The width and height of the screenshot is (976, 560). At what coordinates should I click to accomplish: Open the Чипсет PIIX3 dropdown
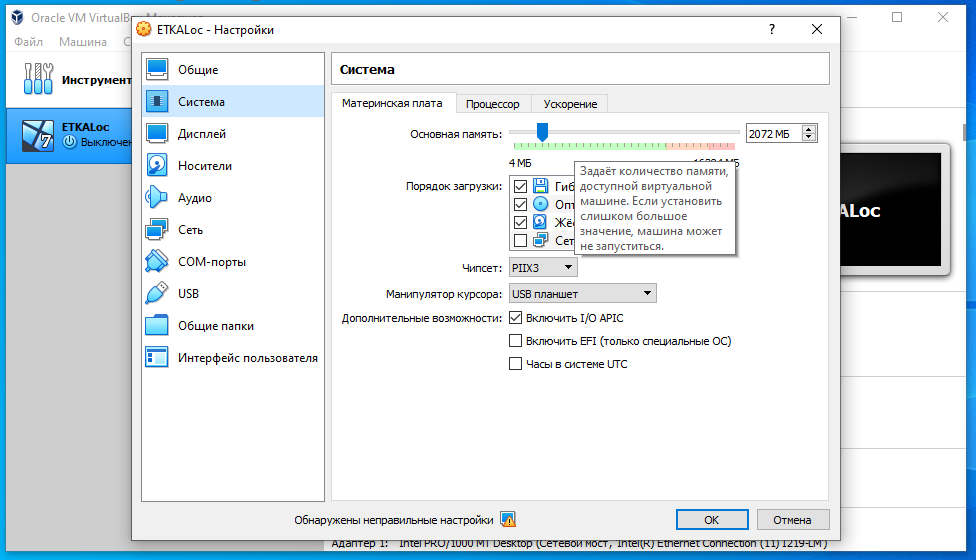(x=543, y=268)
